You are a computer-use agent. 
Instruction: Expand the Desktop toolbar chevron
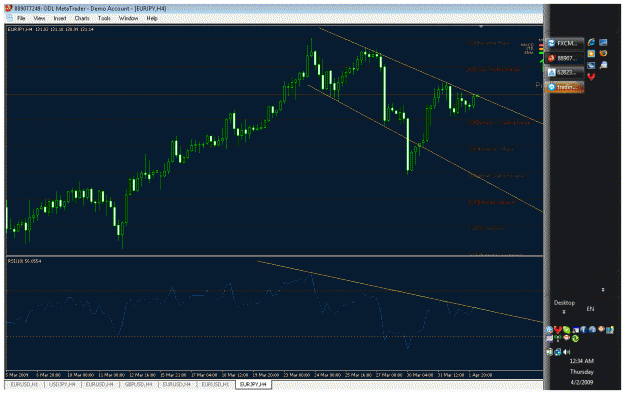click(564, 312)
